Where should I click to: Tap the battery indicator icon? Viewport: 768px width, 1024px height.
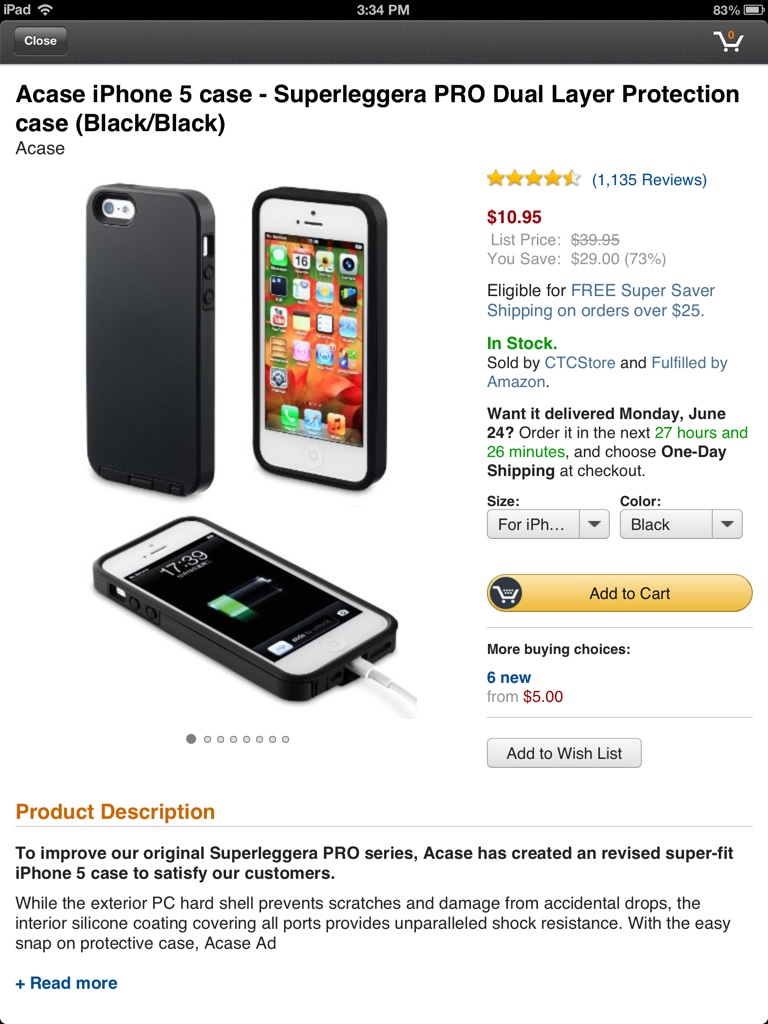754,10
